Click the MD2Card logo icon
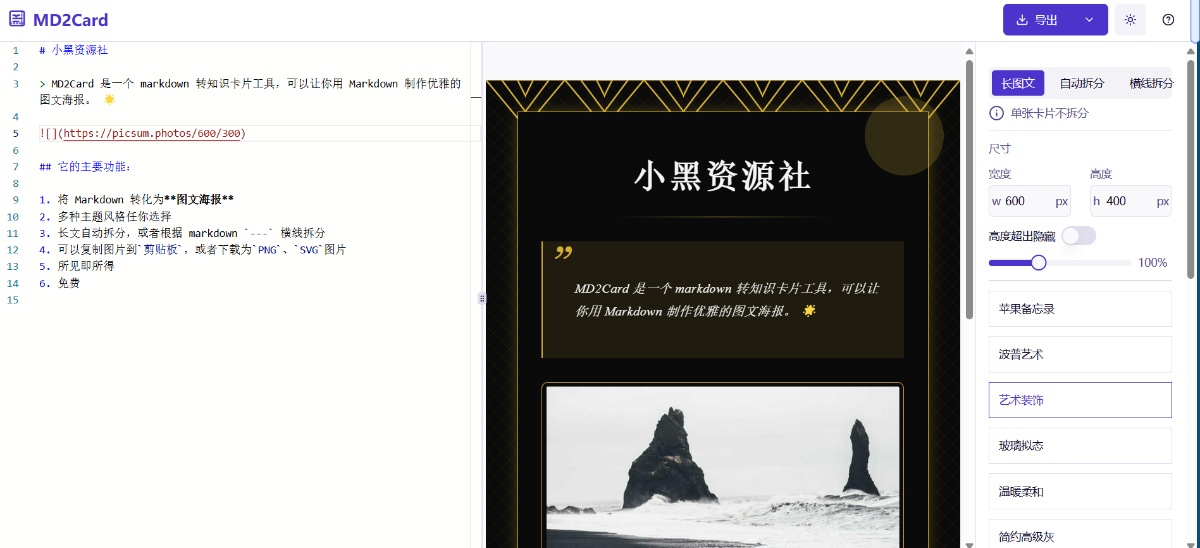The image size is (1200, 548). [17, 20]
